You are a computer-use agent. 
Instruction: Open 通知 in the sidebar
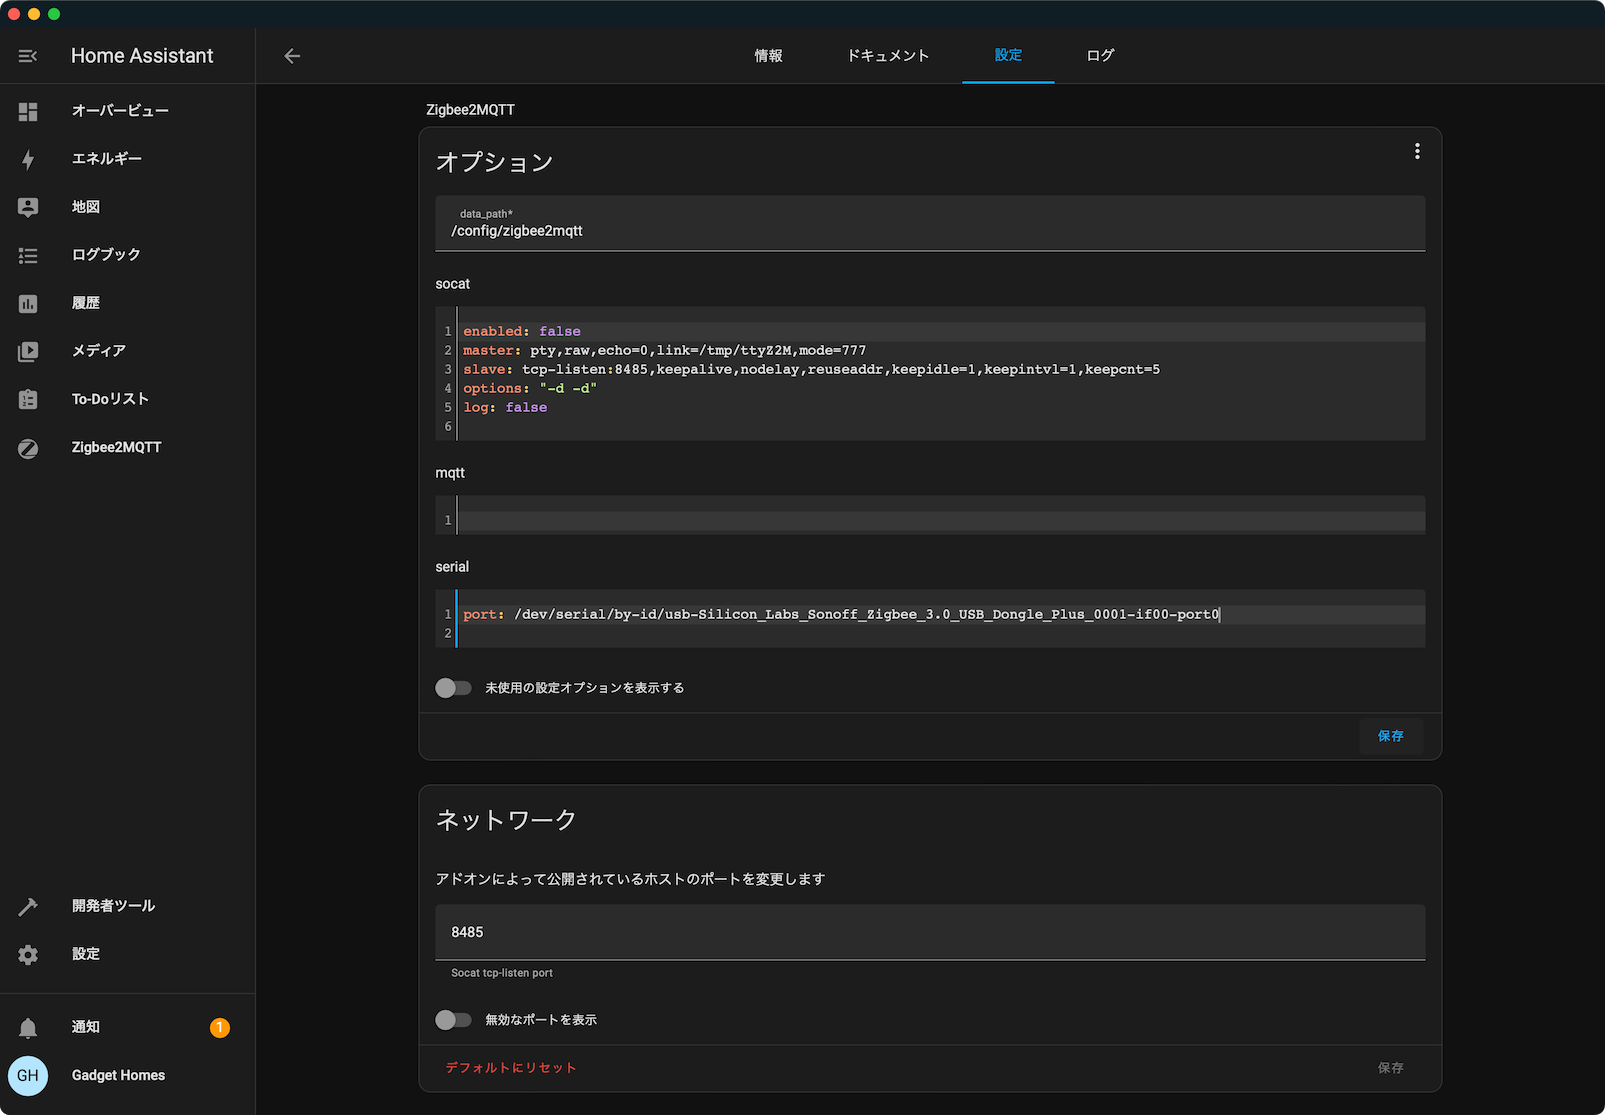tap(86, 1027)
